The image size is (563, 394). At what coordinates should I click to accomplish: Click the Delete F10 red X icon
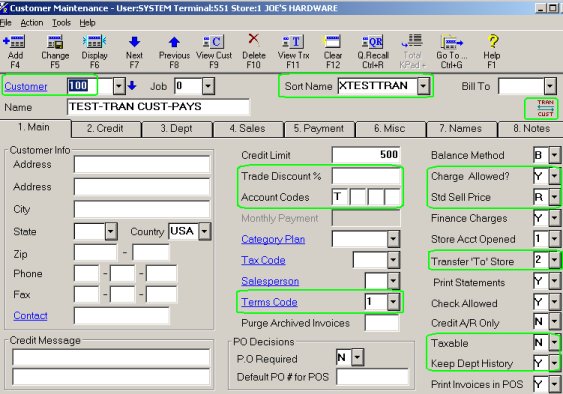click(254, 39)
